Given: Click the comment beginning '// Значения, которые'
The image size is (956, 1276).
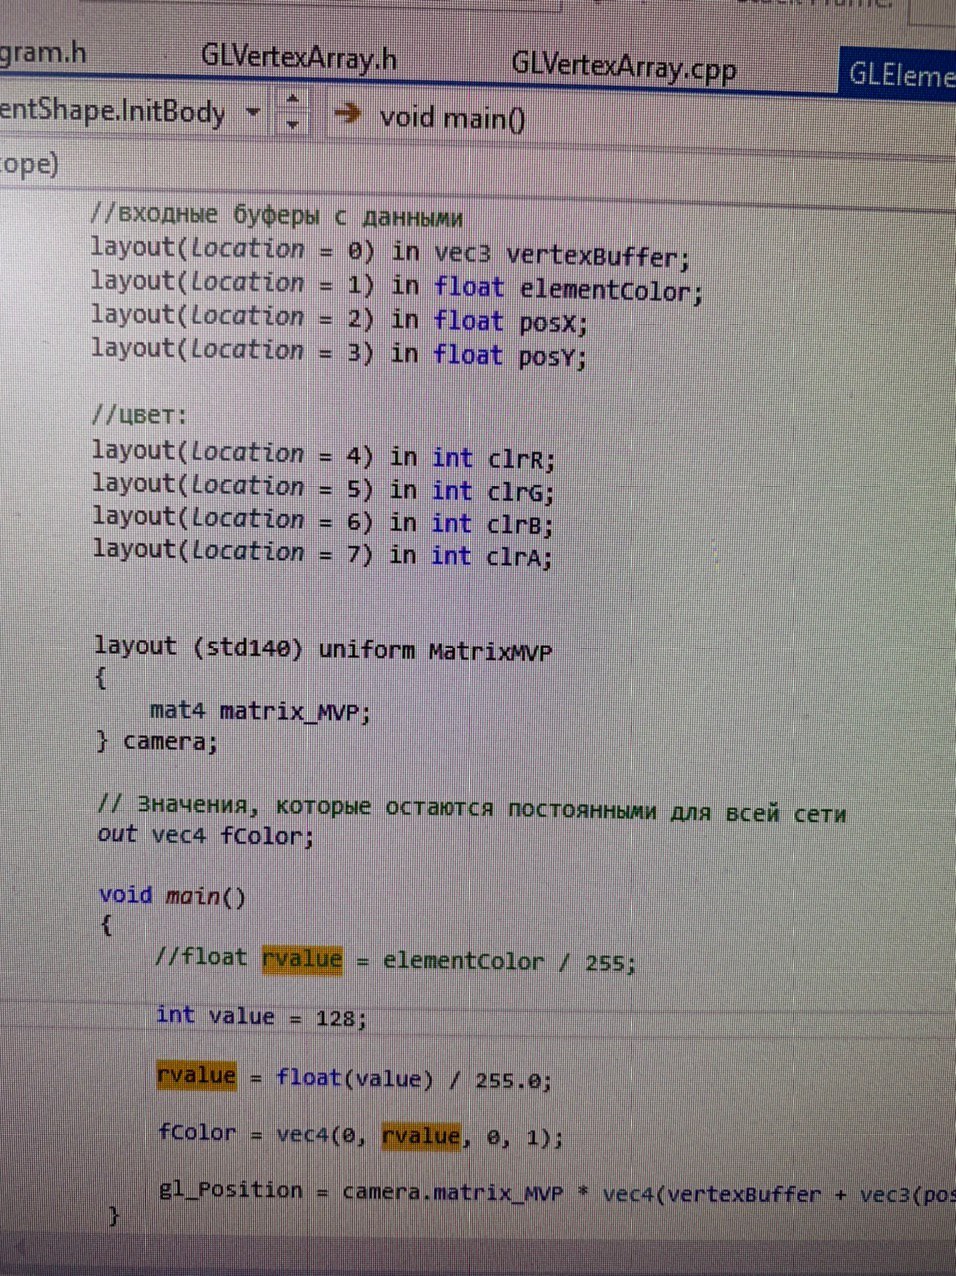Looking at the screenshot, I should [472, 809].
